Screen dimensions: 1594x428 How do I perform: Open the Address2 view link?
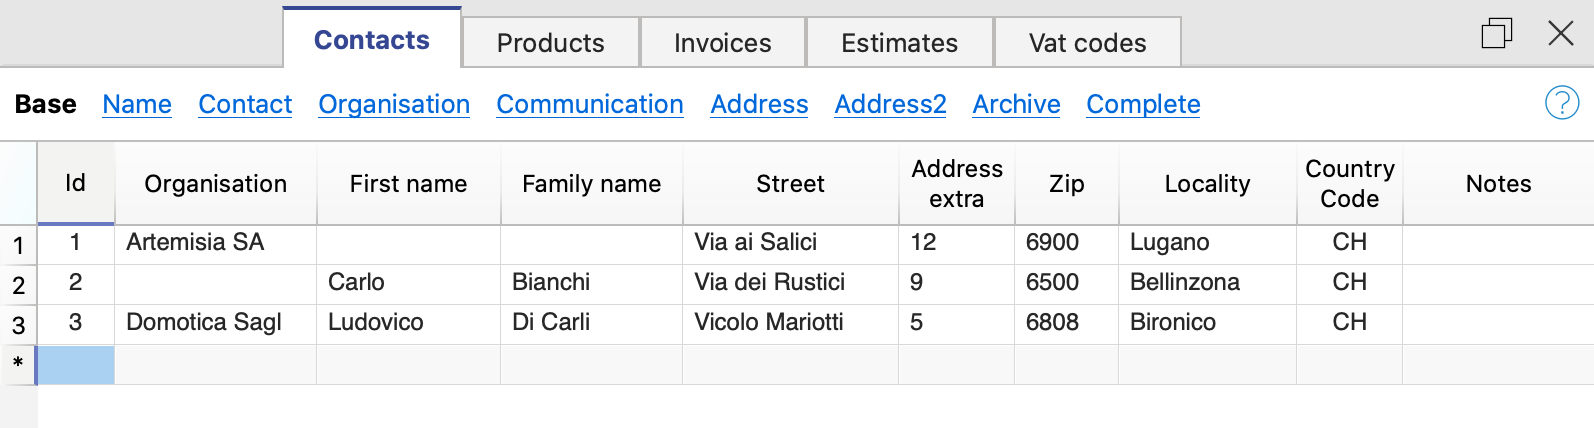(890, 104)
